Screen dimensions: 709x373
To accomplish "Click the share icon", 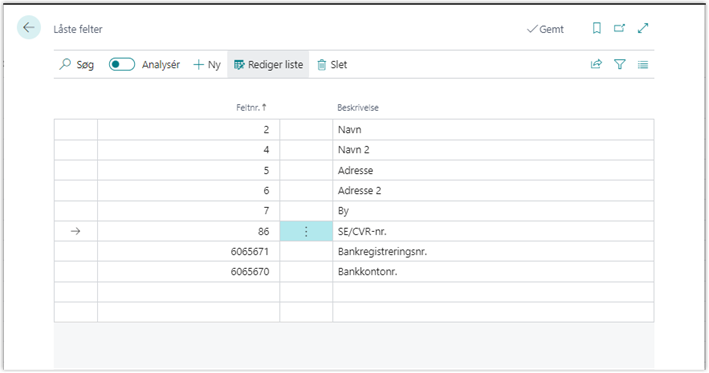I will tap(596, 64).
